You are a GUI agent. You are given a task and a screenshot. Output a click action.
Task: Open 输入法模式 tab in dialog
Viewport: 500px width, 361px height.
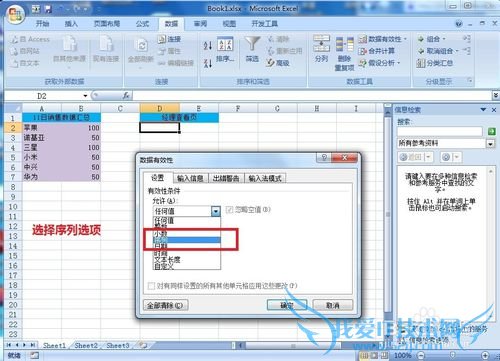[265, 178]
